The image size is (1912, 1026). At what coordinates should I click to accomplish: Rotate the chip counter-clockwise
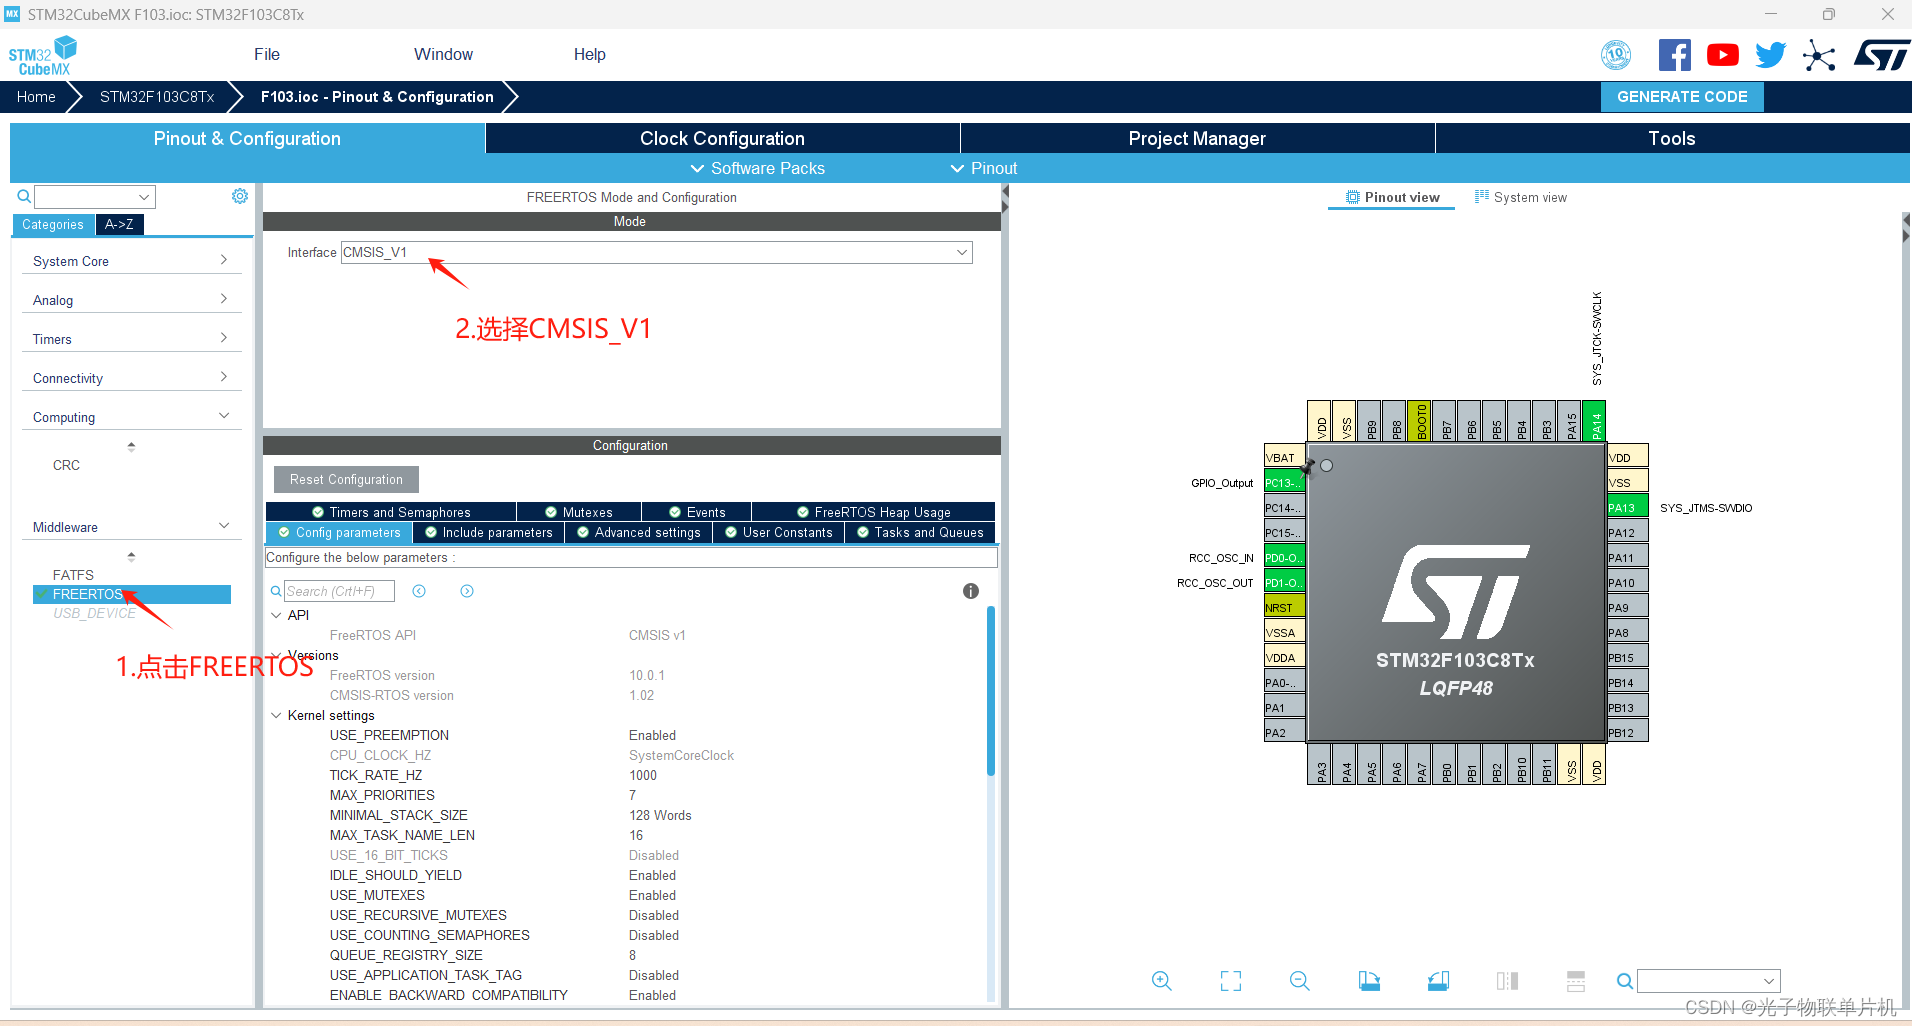[x=1438, y=981]
